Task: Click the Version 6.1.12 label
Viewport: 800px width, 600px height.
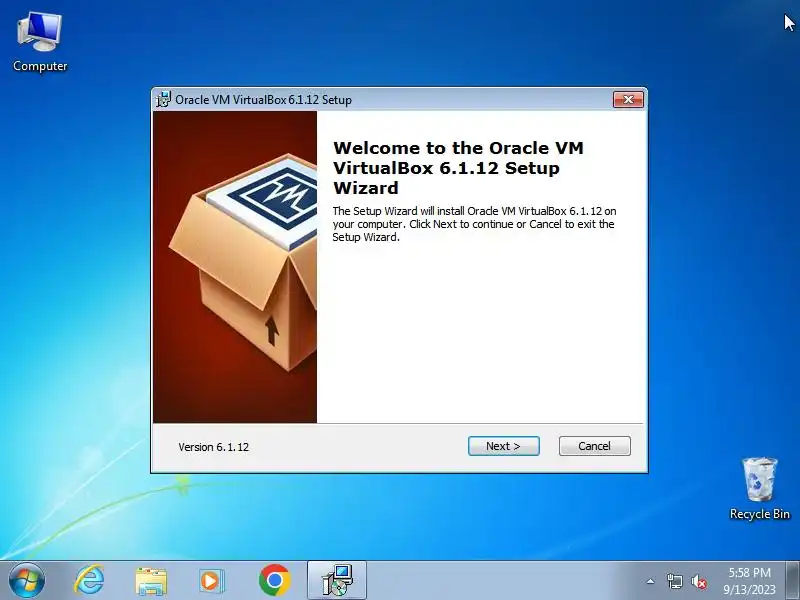Action: (x=213, y=447)
